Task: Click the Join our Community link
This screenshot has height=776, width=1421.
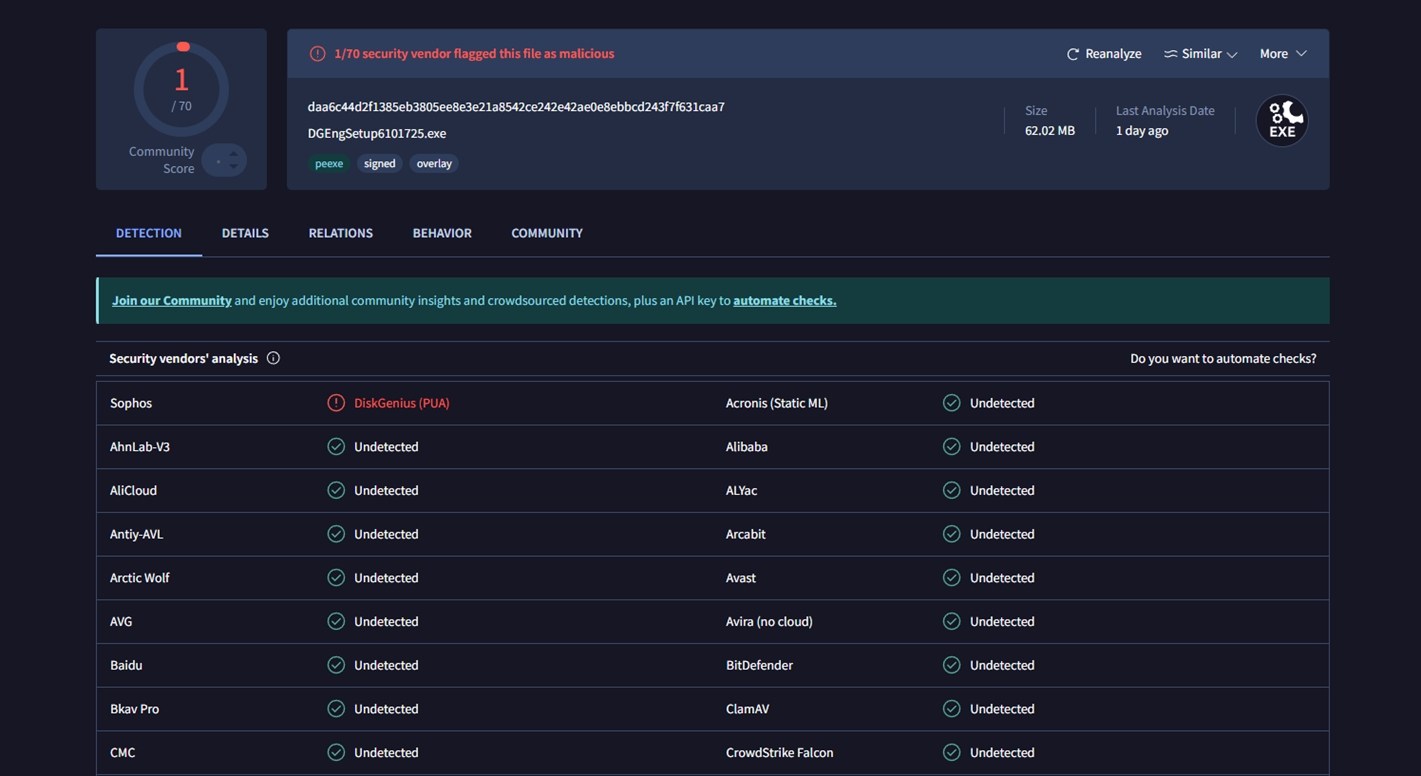Action: [x=171, y=299]
